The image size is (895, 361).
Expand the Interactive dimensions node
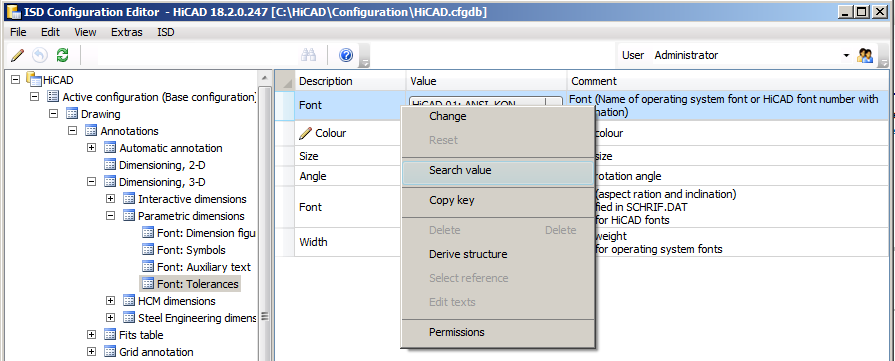(111, 199)
